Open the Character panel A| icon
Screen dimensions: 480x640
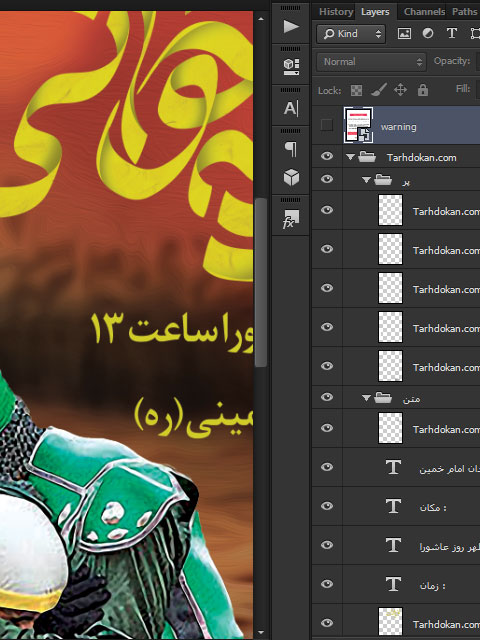[291, 109]
